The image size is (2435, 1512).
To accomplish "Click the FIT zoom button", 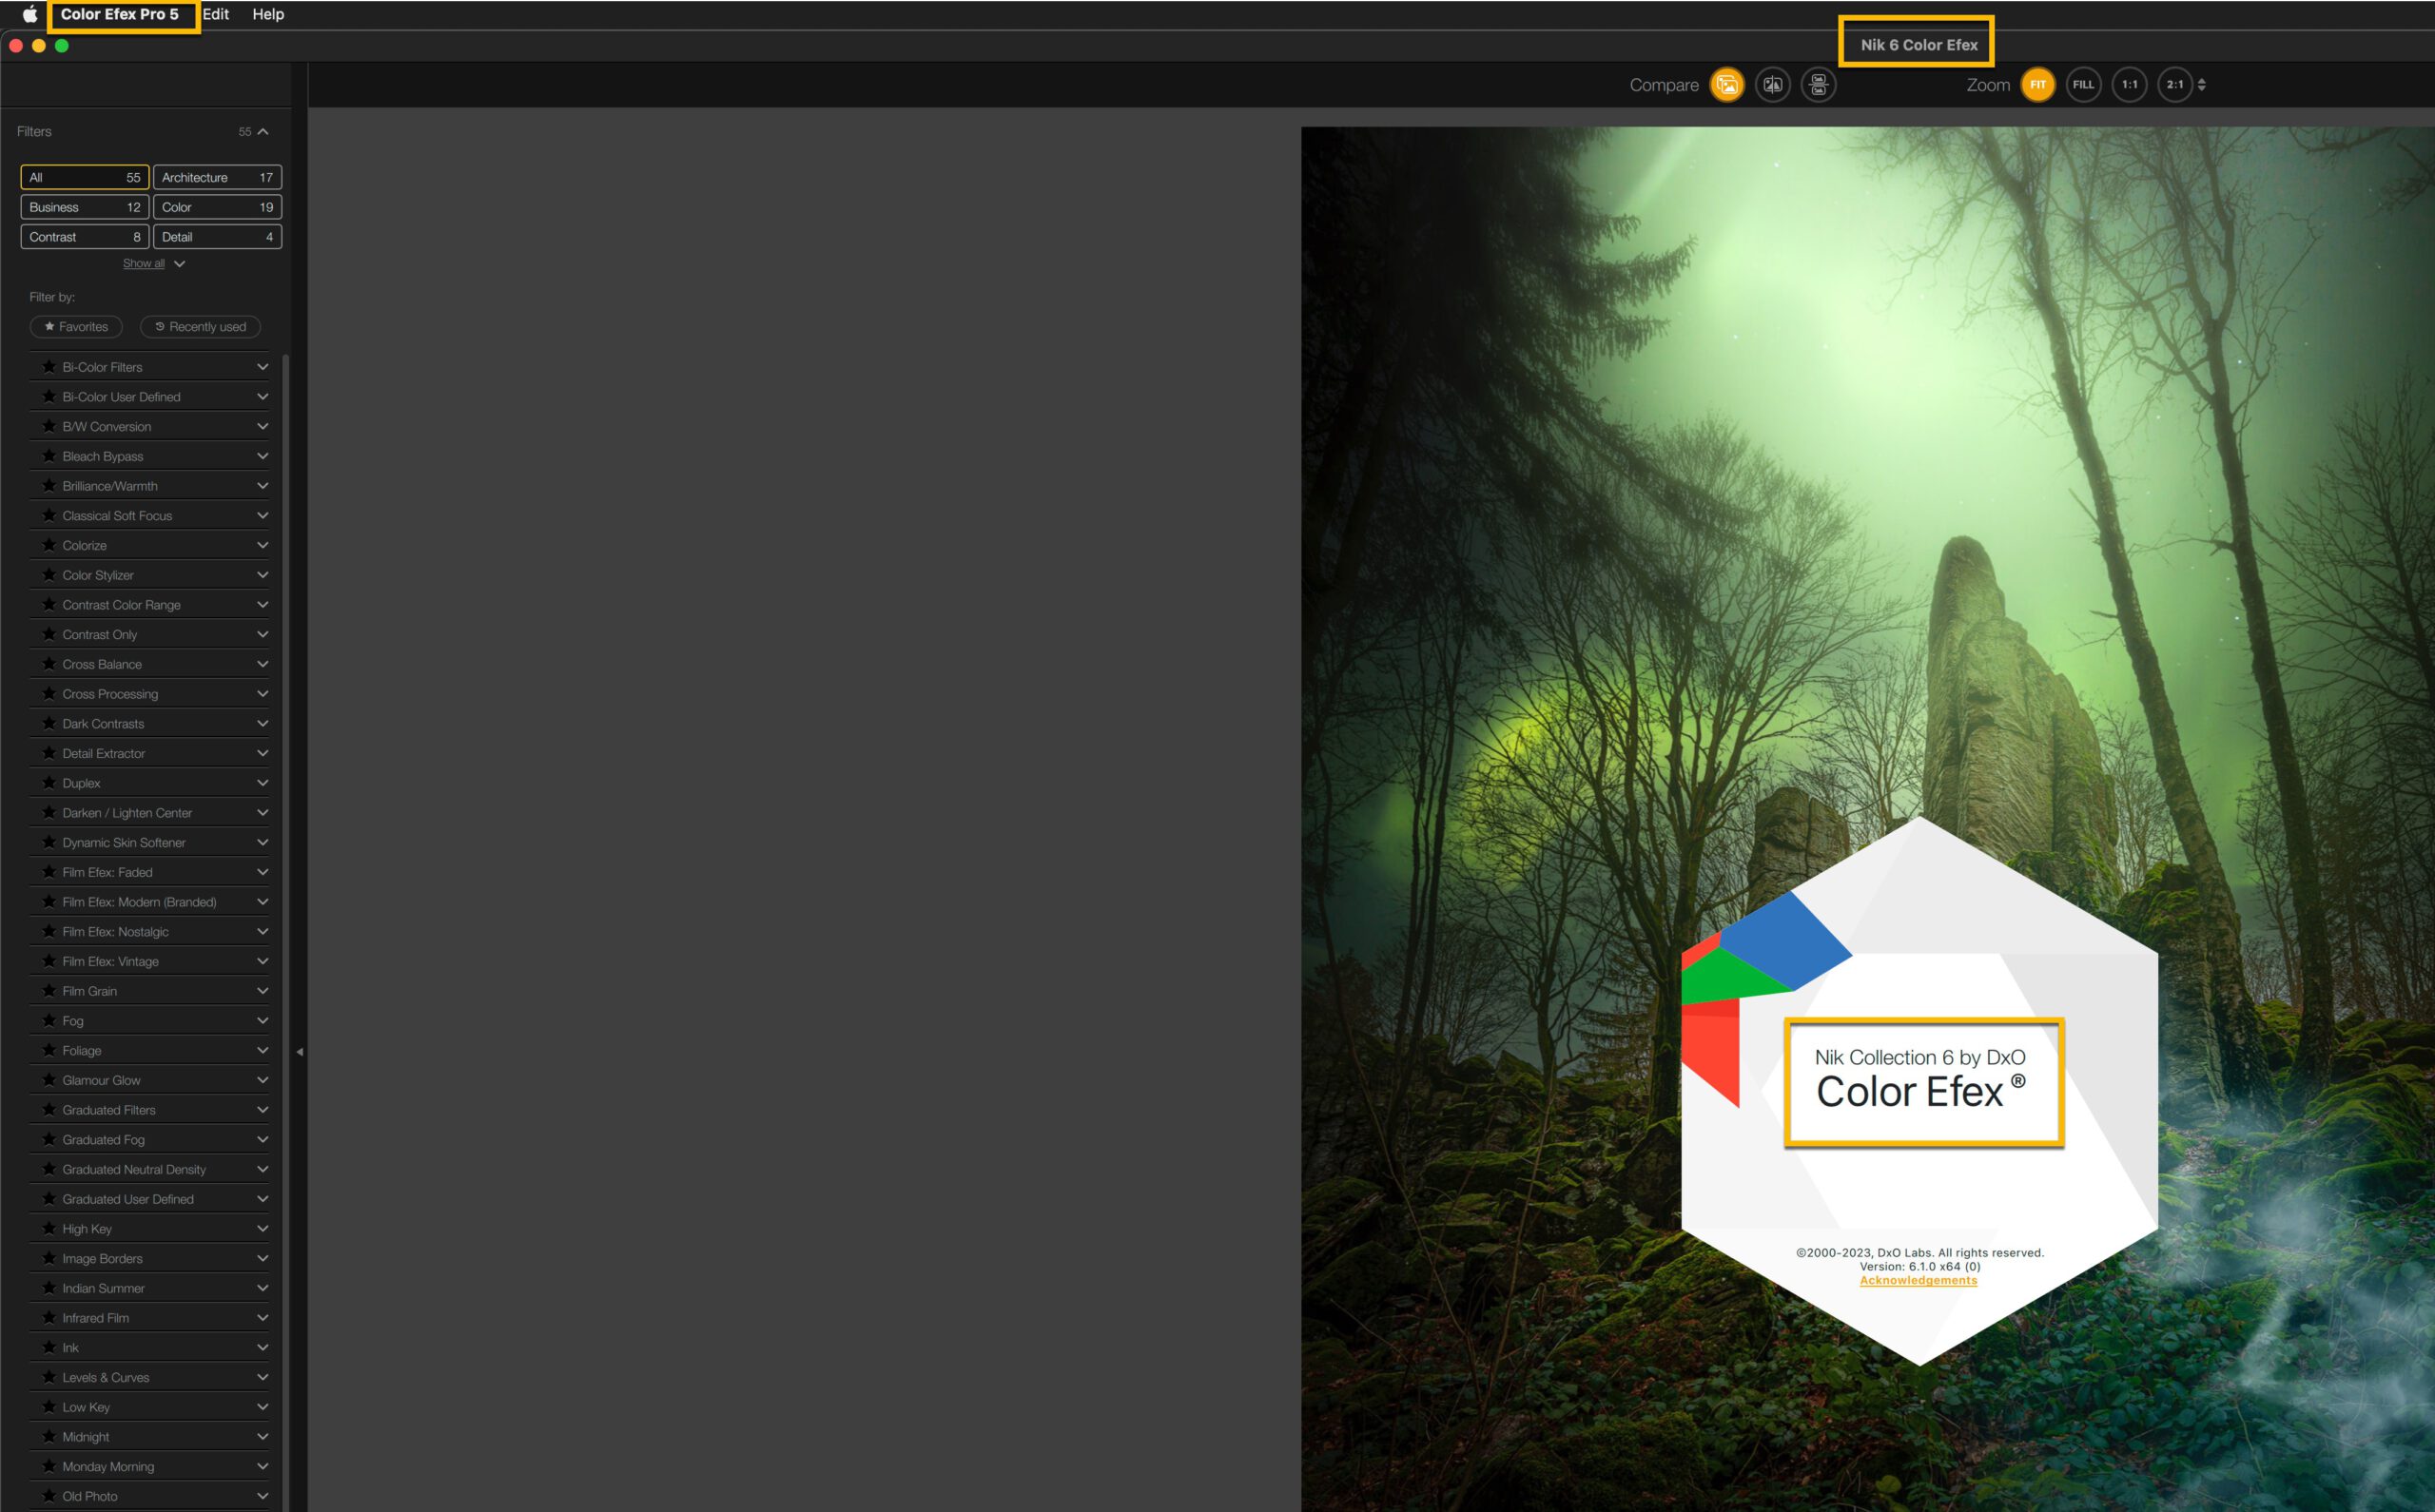I will point(2037,85).
